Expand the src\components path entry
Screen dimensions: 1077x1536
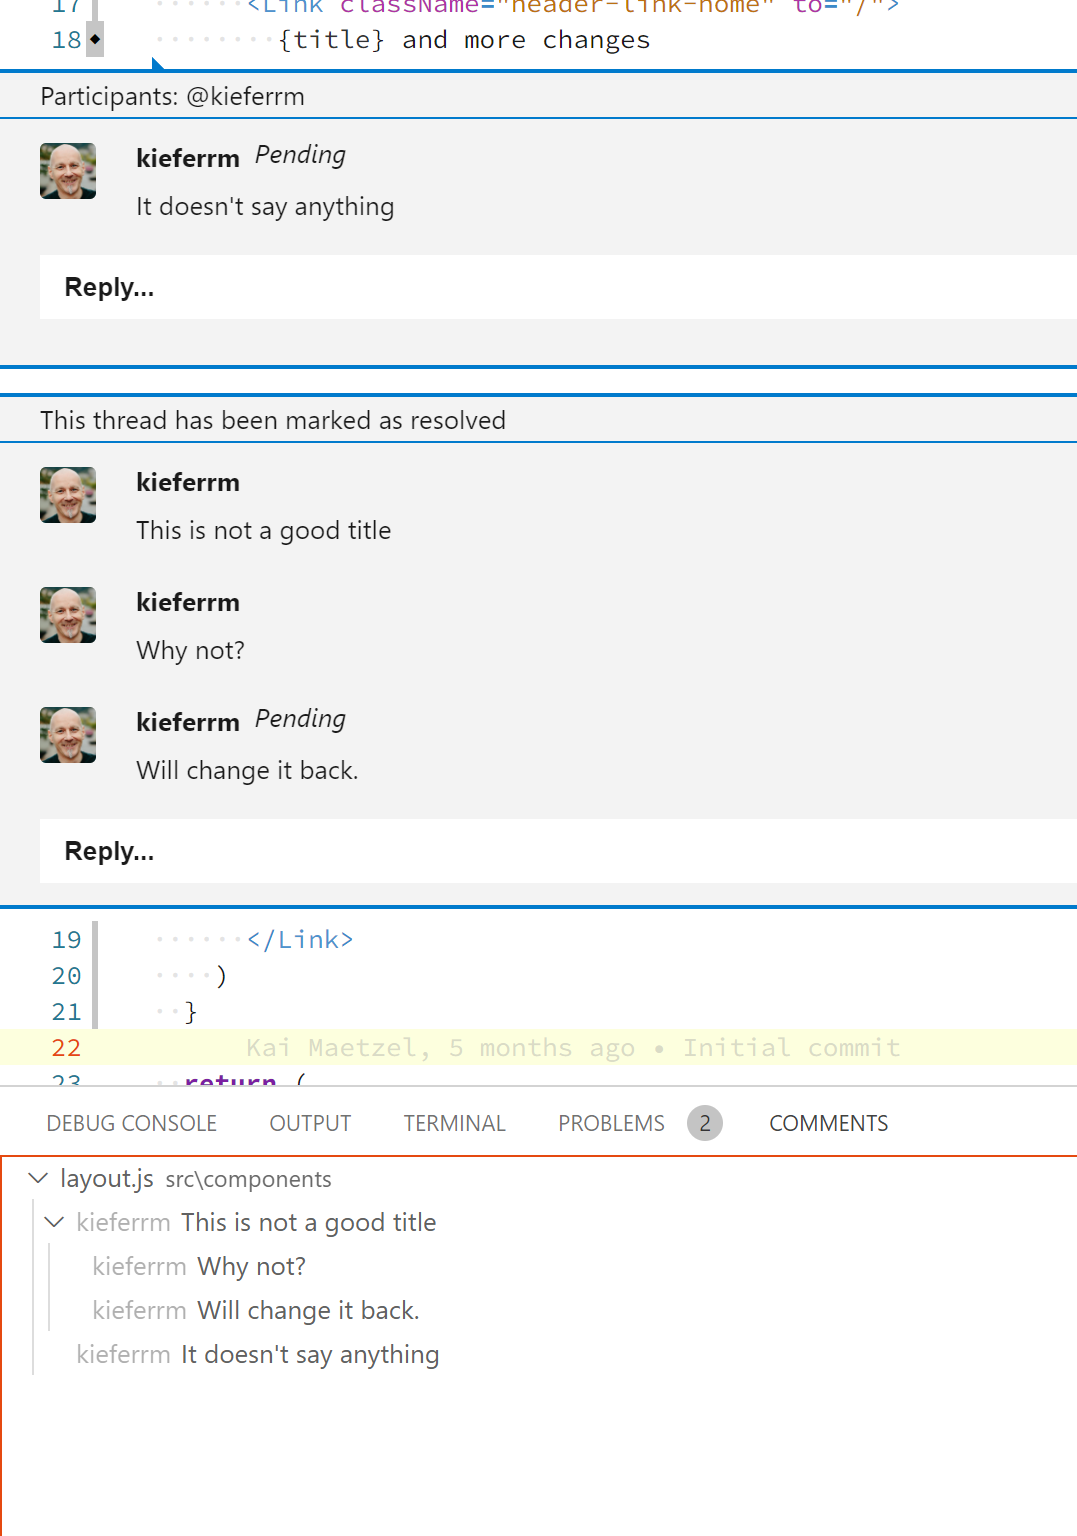[249, 1179]
